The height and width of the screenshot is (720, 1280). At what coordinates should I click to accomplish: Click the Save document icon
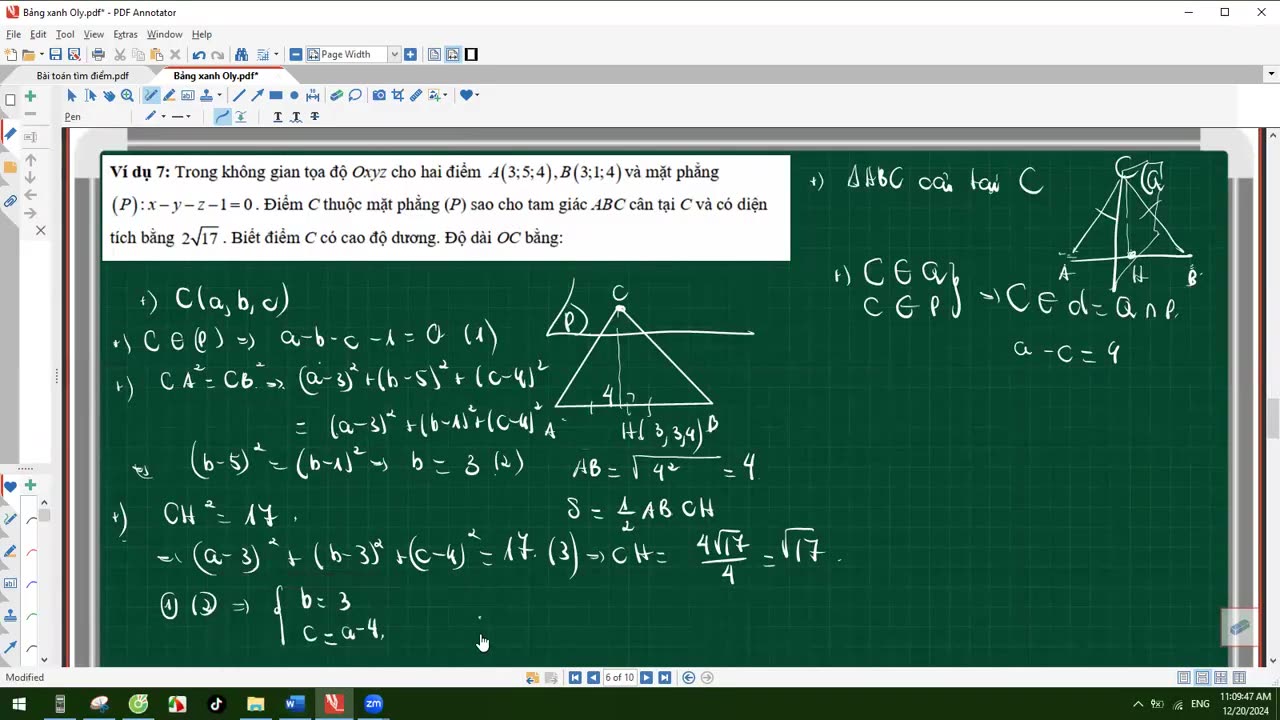tap(55, 54)
